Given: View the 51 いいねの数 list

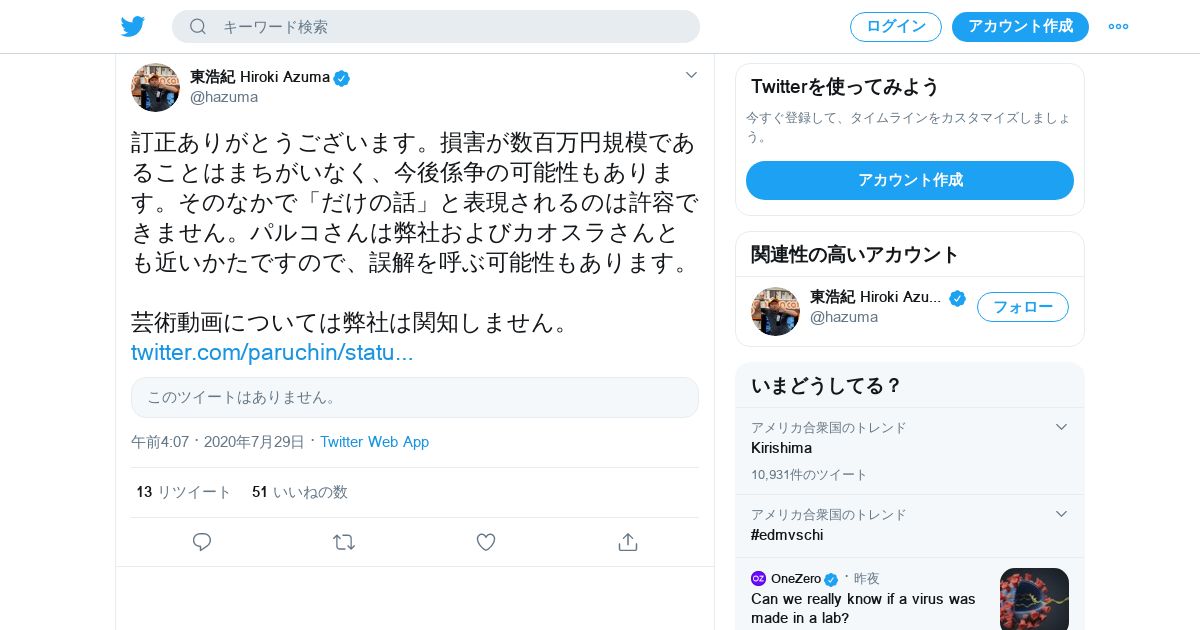Looking at the screenshot, I should [x=300, y=492].
